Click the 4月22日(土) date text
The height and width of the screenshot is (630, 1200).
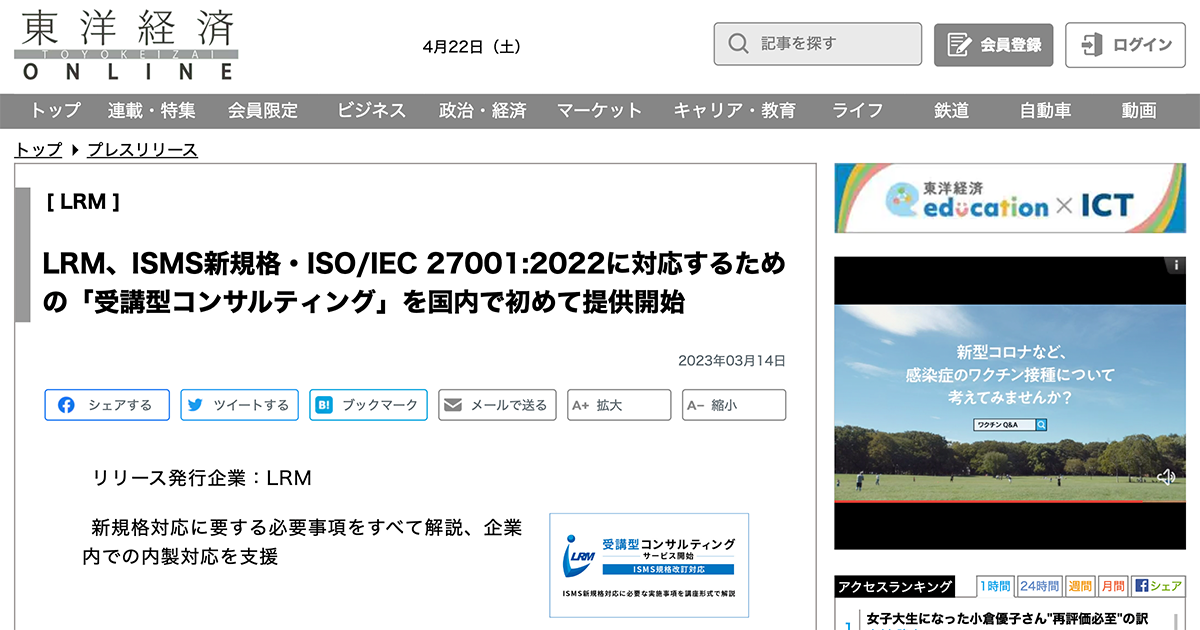472,46
